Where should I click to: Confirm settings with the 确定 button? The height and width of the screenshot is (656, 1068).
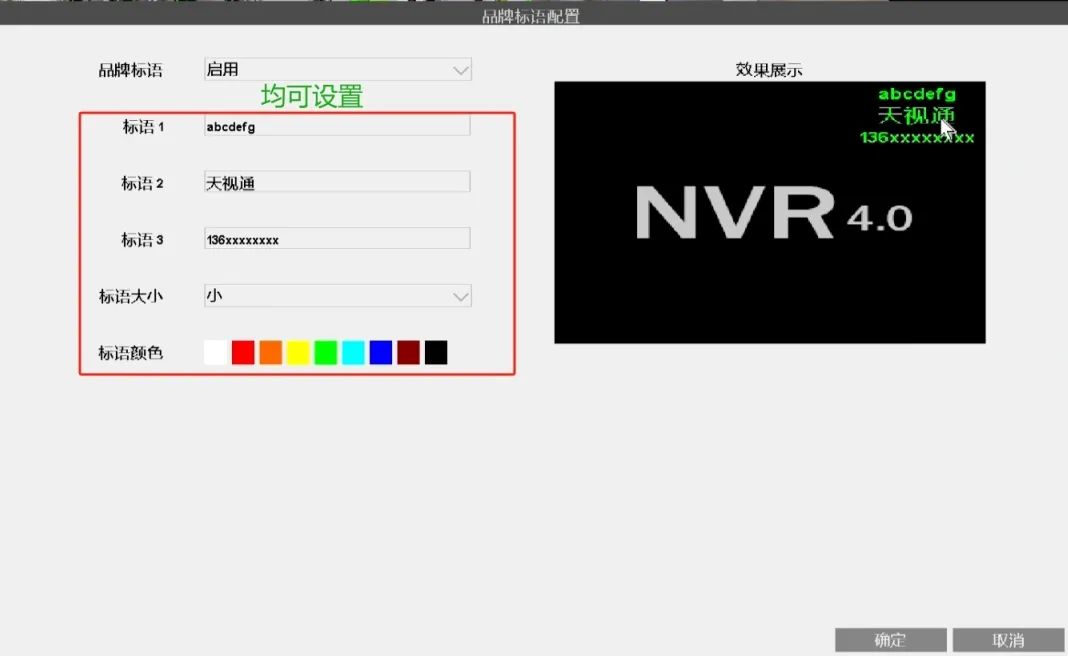pos(890,640)
